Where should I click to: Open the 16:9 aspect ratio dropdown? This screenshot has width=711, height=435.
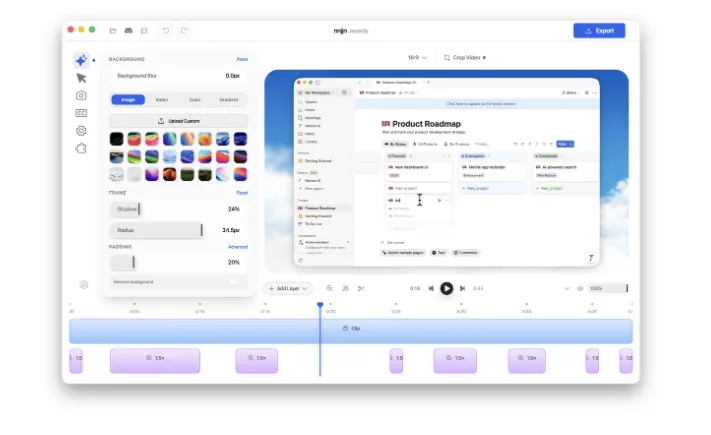417,58
